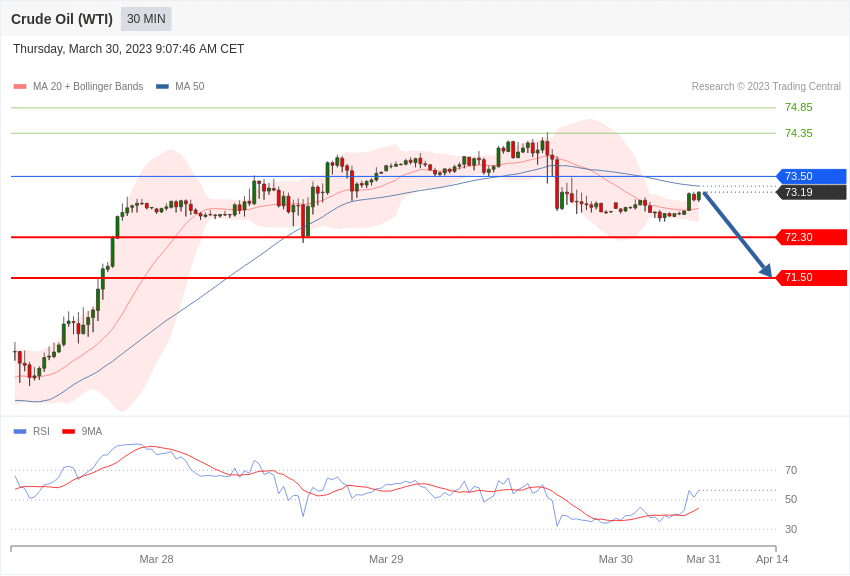This screenshot has width=850, height=576.
Task: Click the 30 MIN timeframe badge
Action: tap(146, 19)
